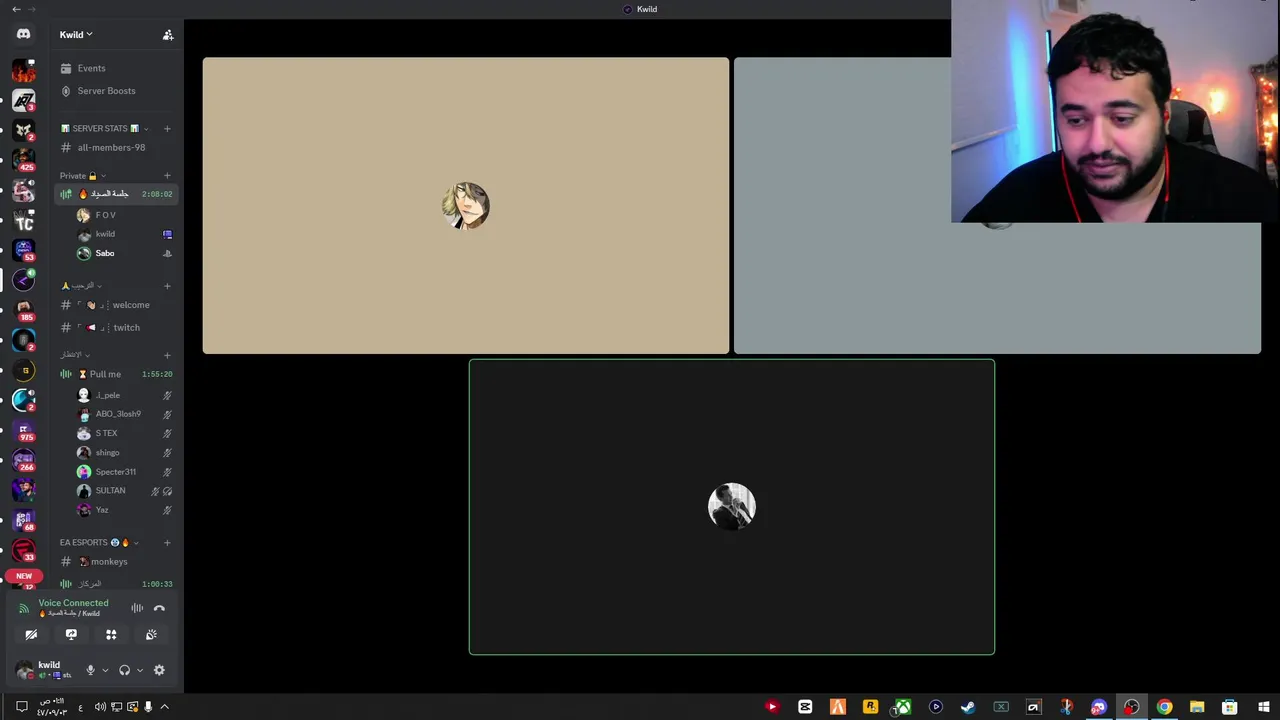The height and width of the screenshot is (720, 1280).
Task: Toggle noise suppression waveform icon
Action: [x=137, y=608]
